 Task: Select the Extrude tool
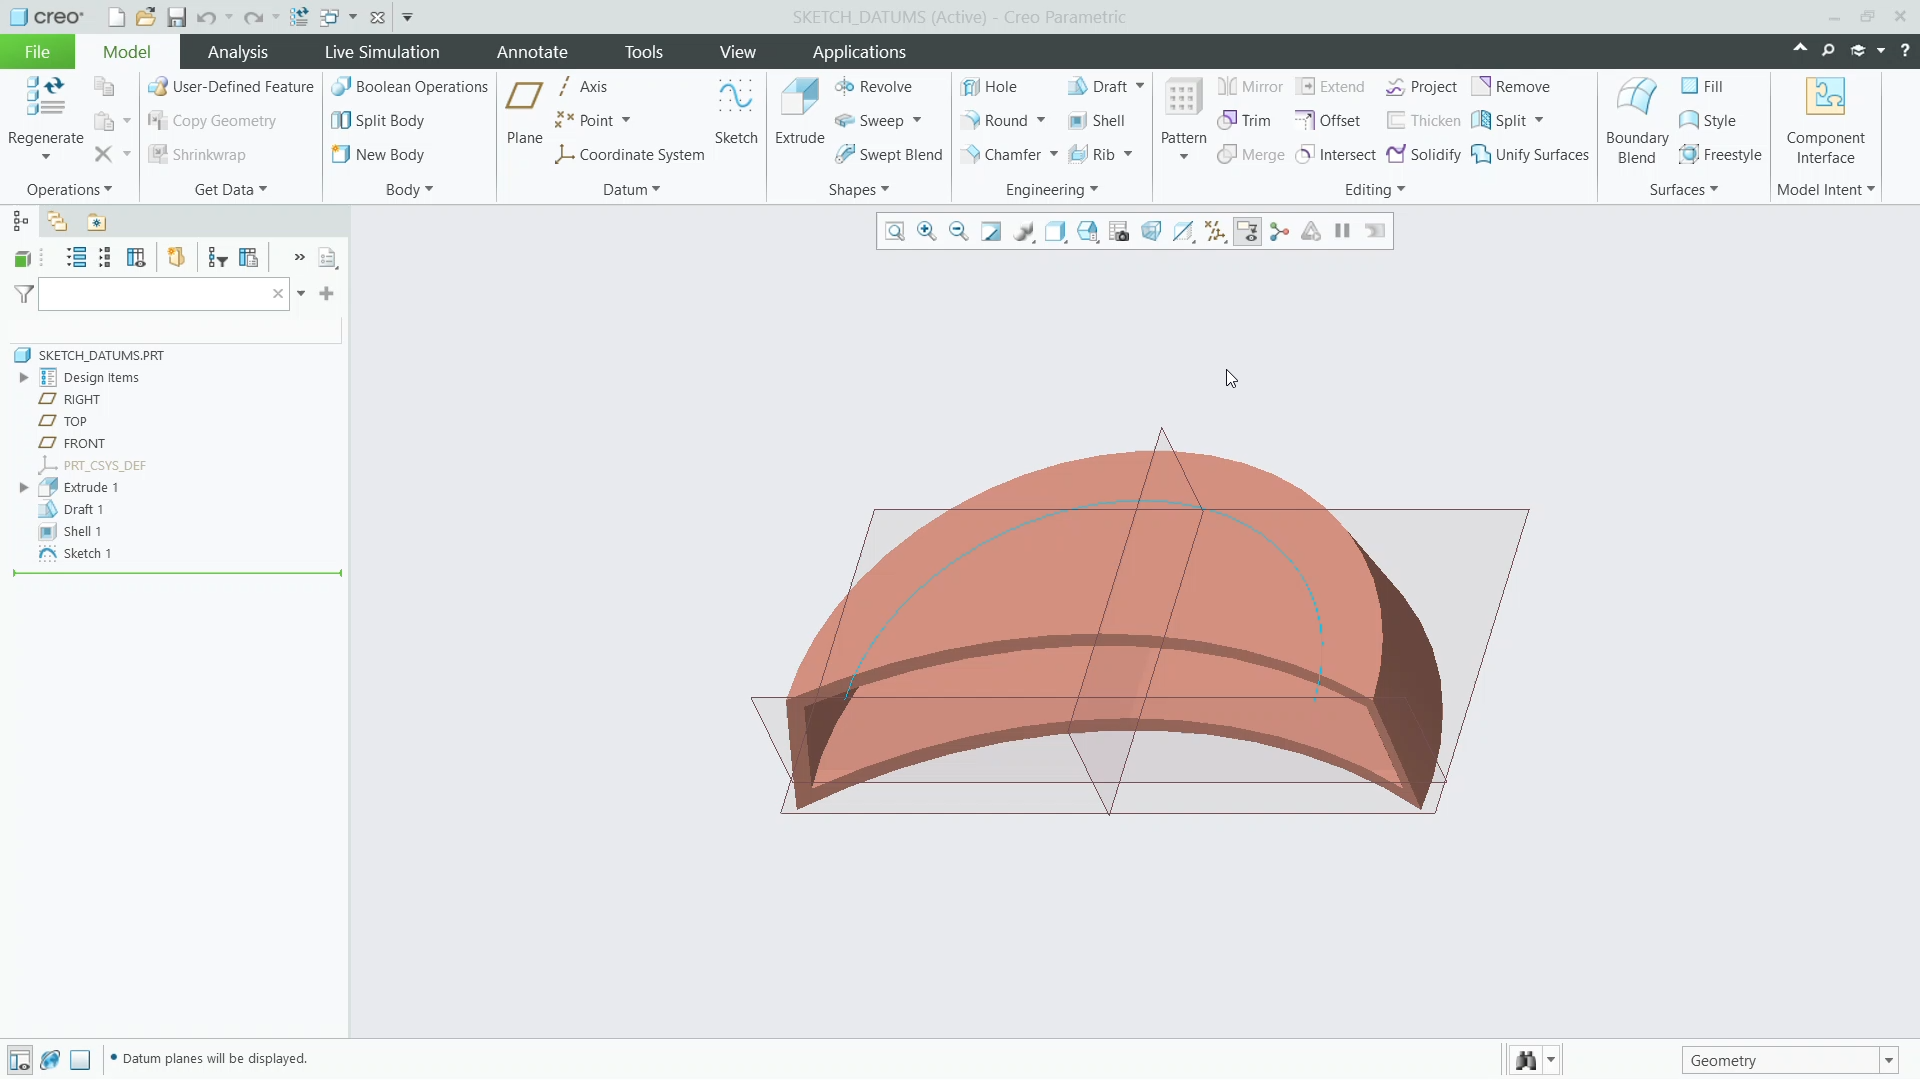800,112
